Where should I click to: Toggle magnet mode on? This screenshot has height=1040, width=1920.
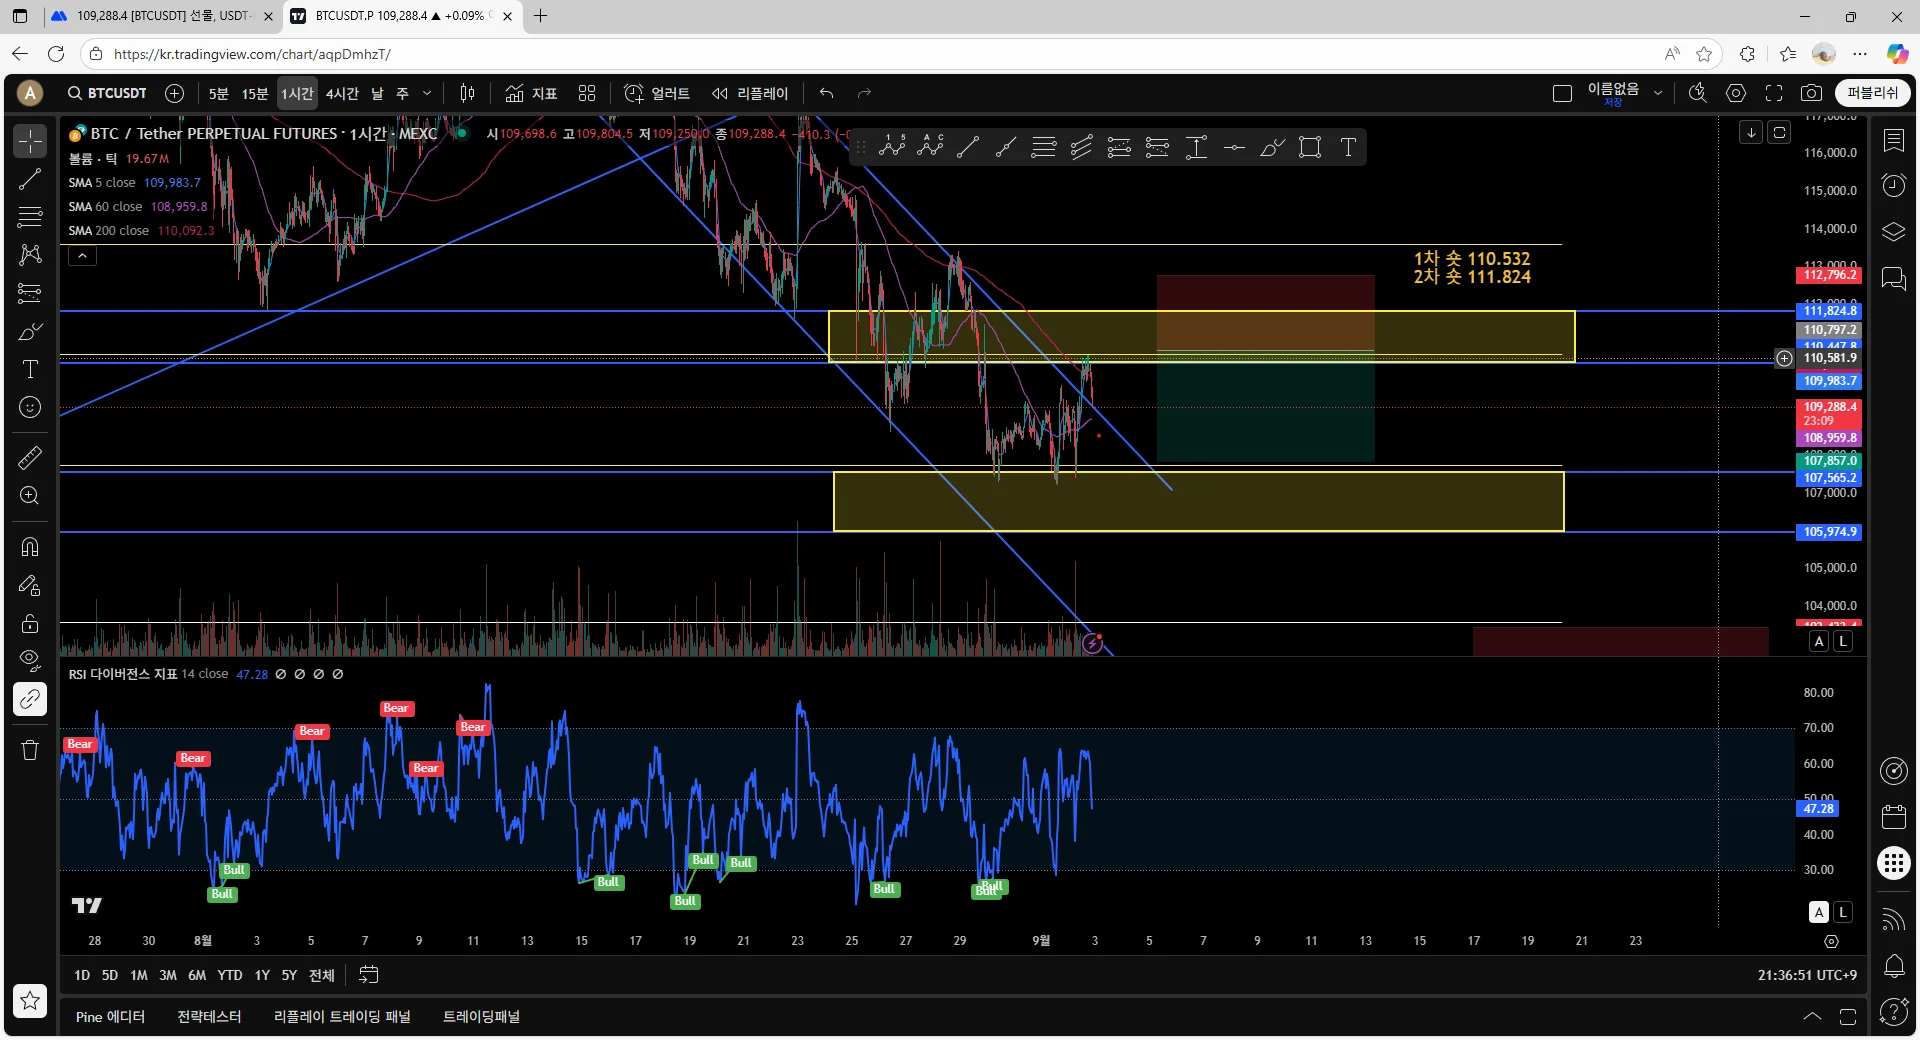tap(30, 547)
